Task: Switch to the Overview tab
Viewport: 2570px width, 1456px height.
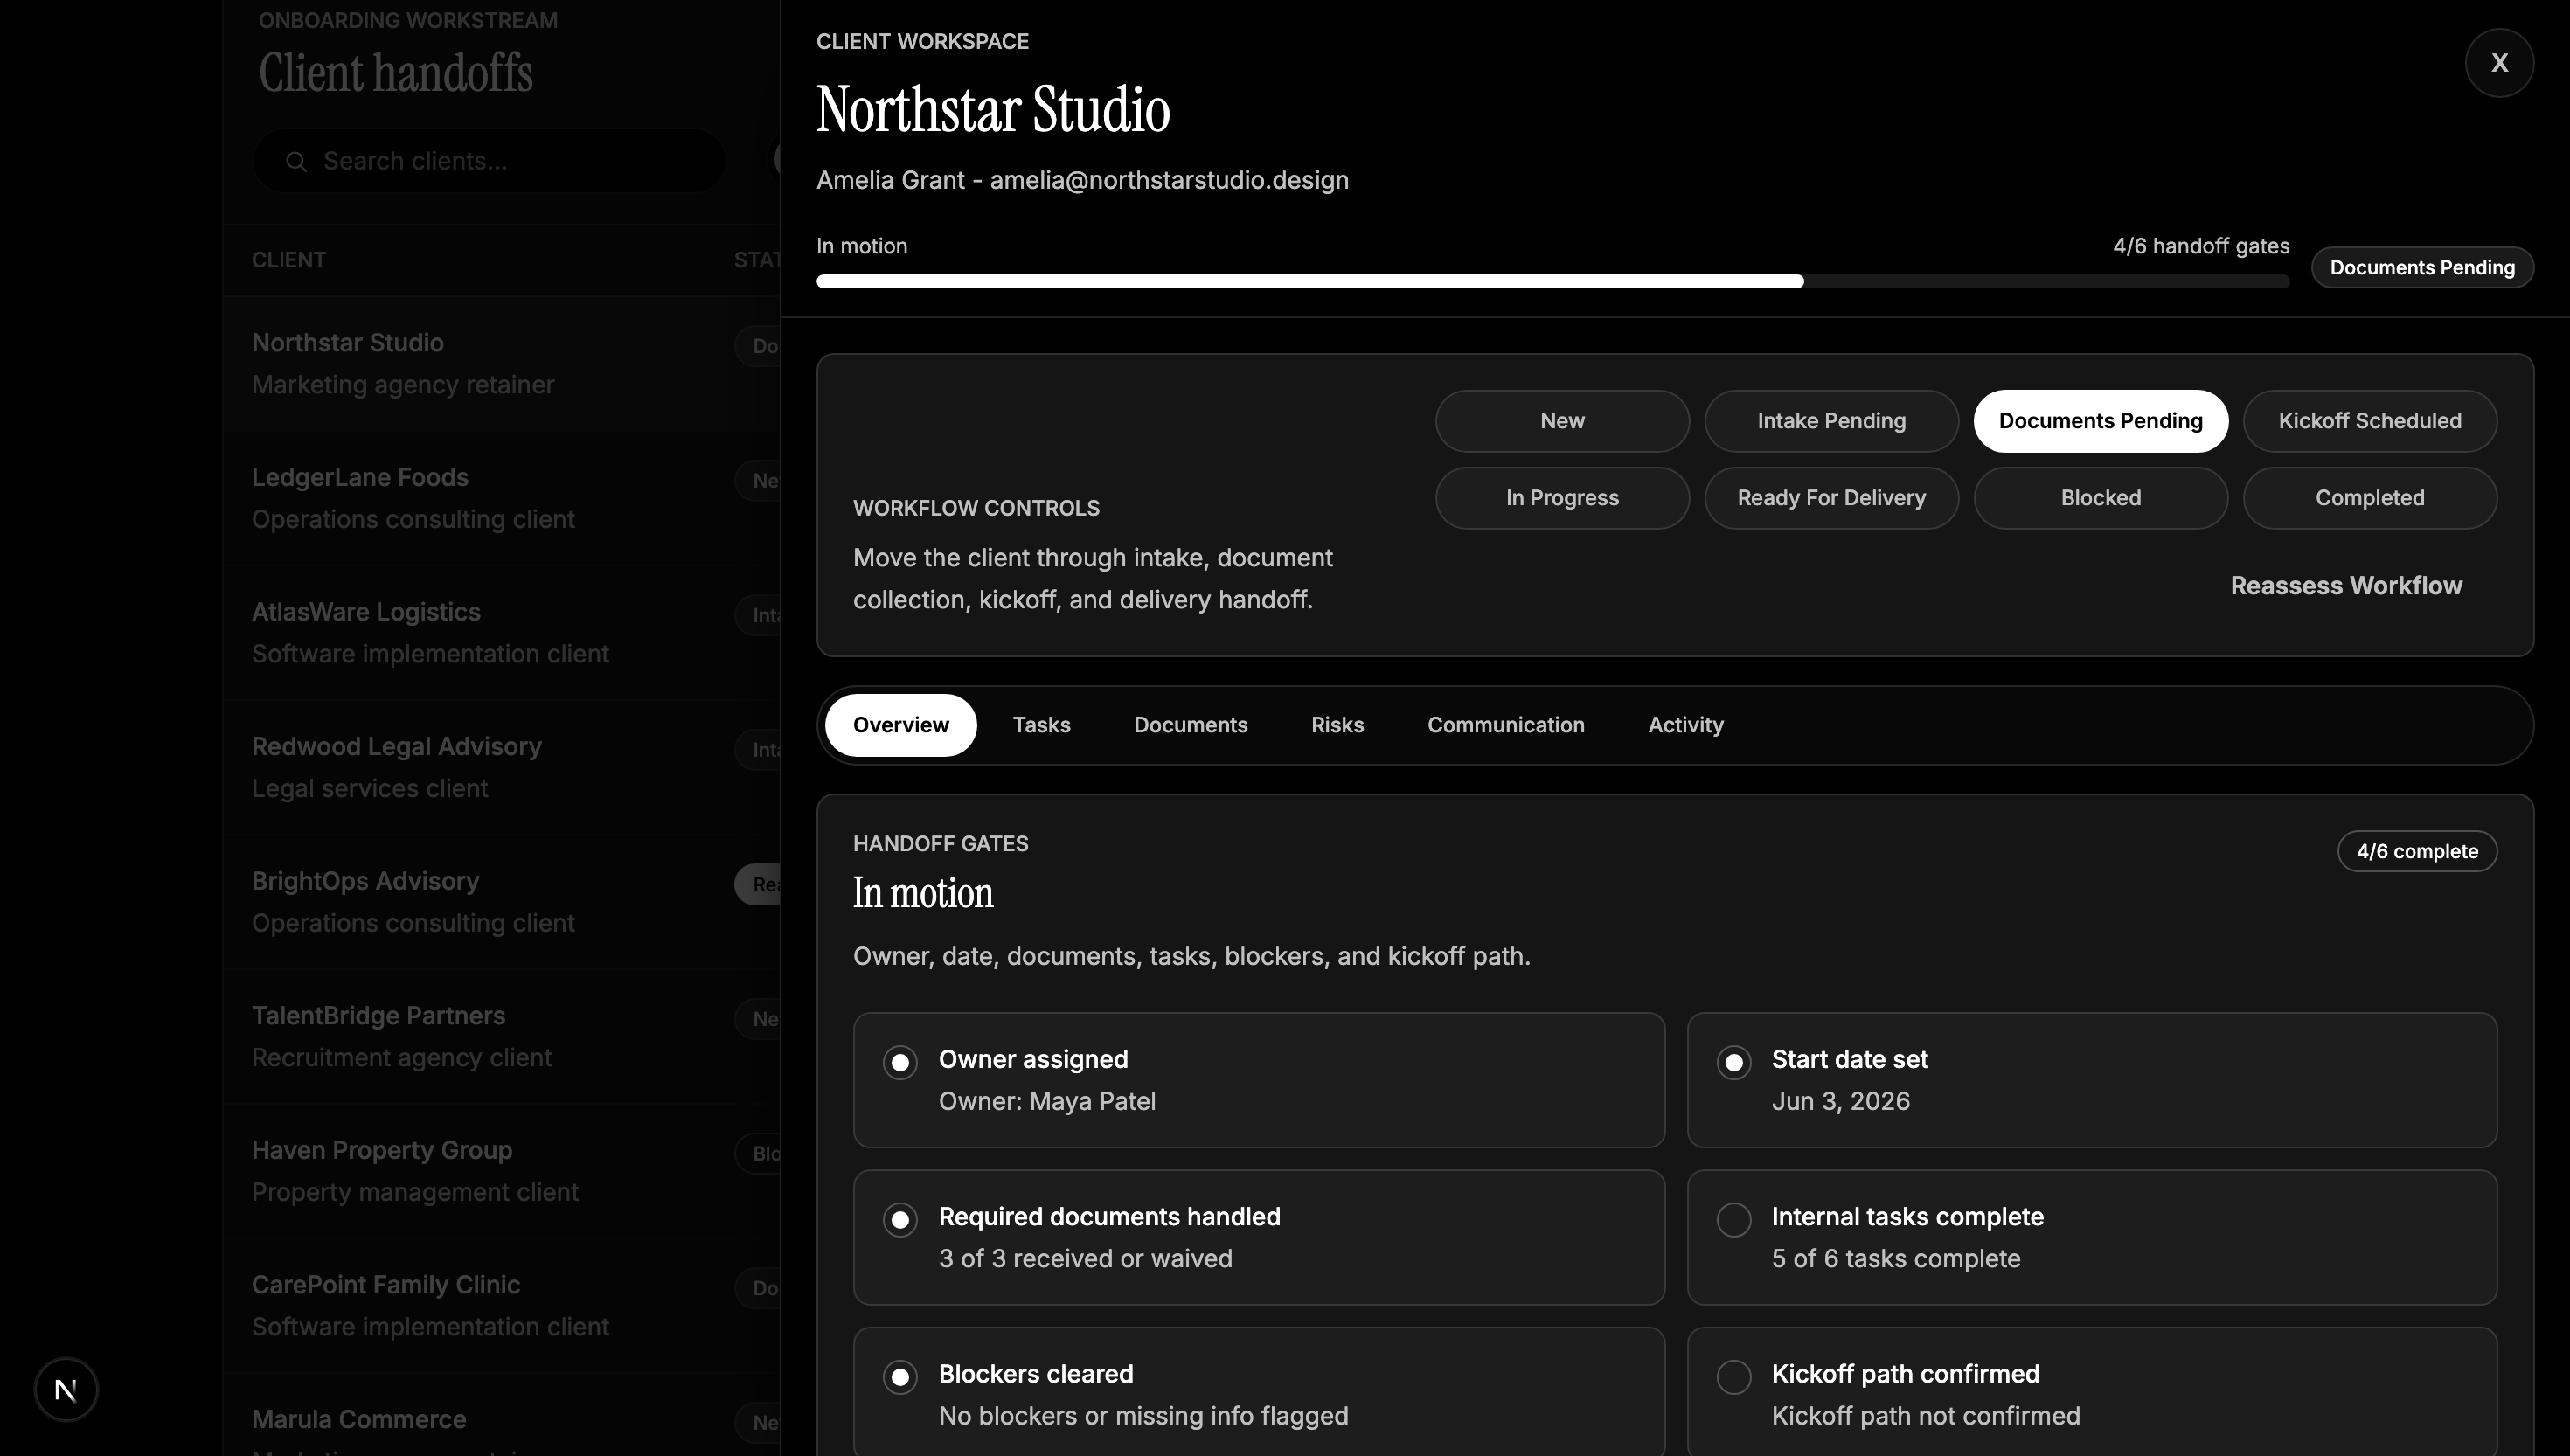Action: (x=900, y=725)
